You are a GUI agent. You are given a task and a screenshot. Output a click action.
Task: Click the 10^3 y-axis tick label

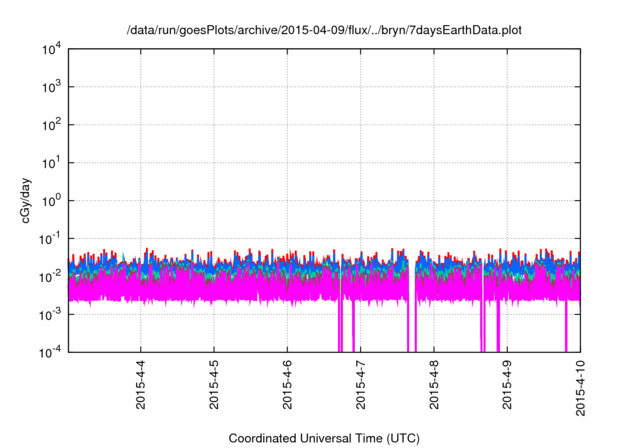click(x=52, y=87)
